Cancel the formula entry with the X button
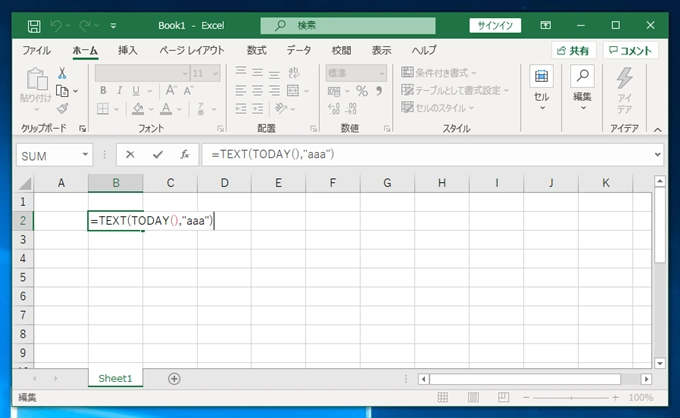680x418 pixels. tap(130, 154)
